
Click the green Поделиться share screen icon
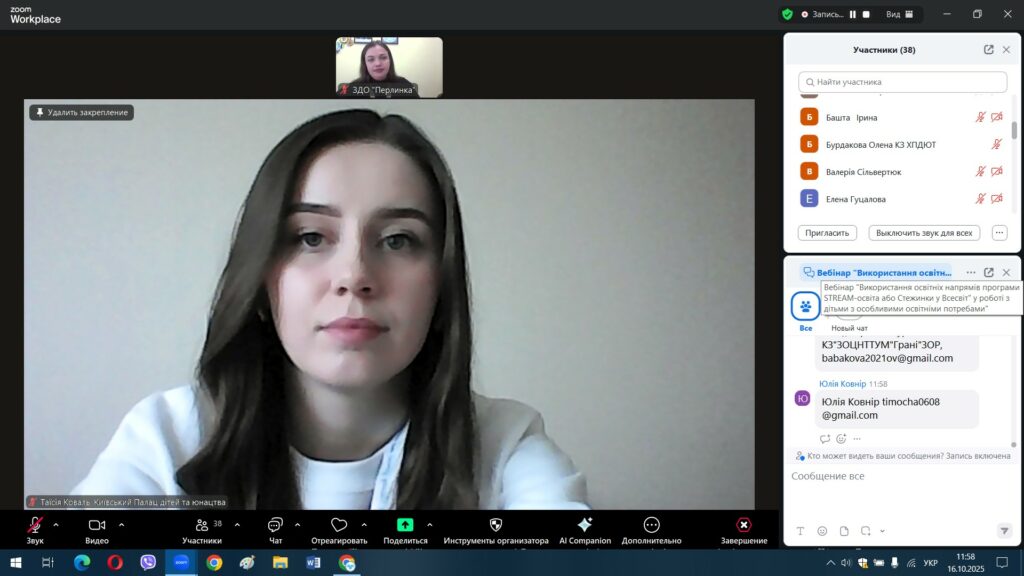pyautogui.click(x=405, y=525)
